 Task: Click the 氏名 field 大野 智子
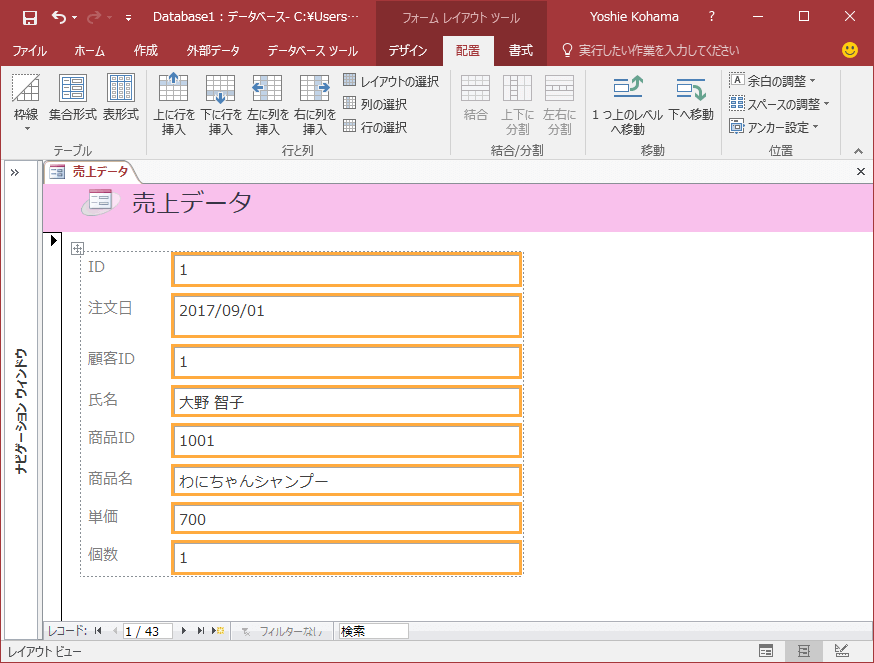tap(346, 401)
